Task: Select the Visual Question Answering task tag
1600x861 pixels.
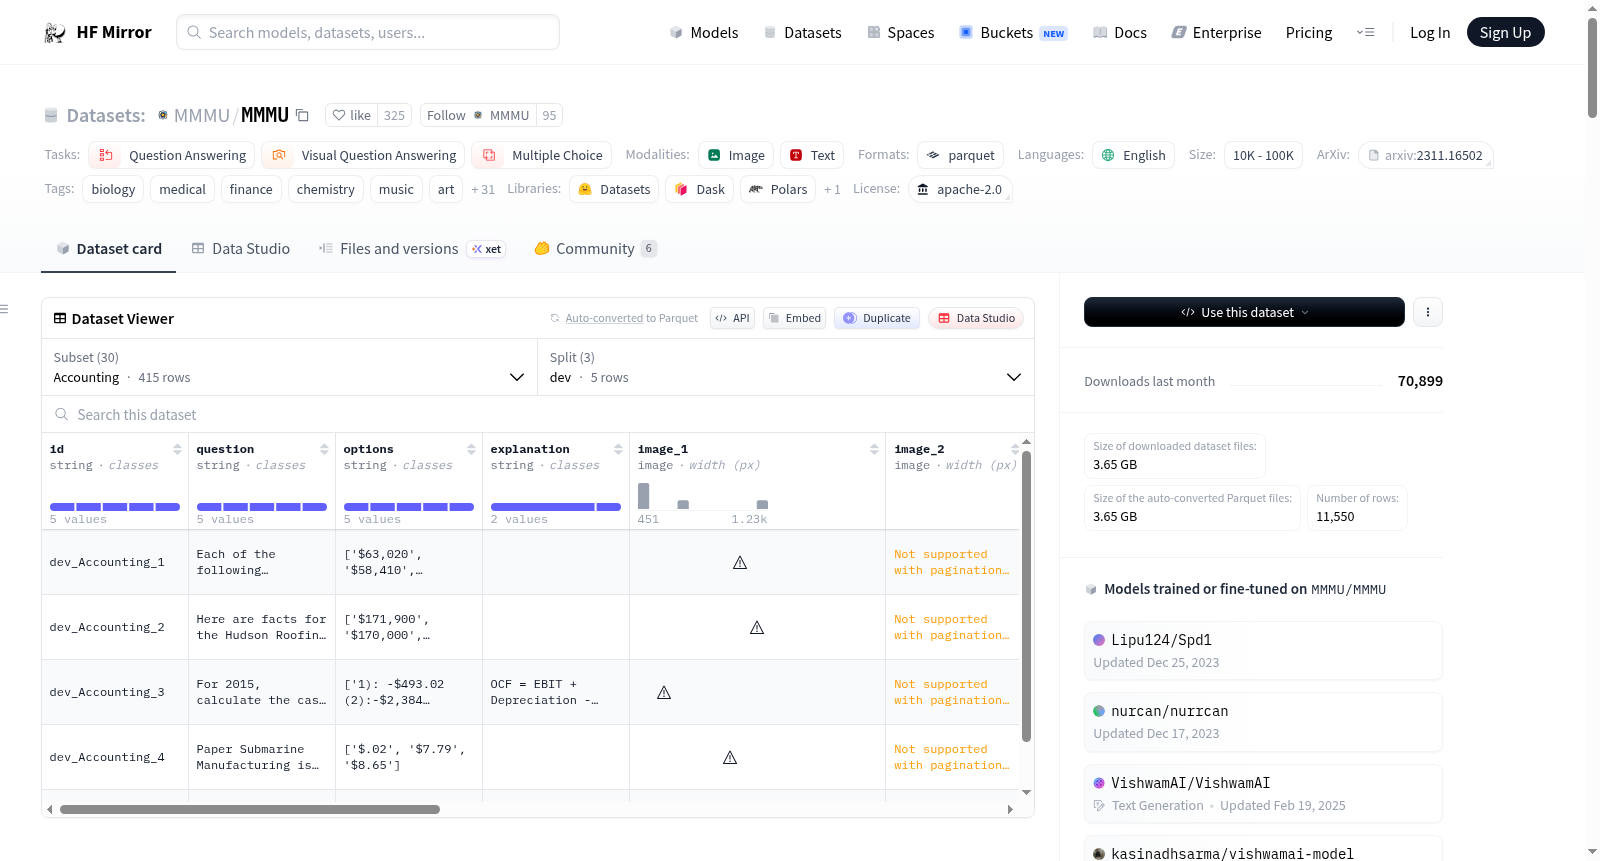Action: [364, 156]
